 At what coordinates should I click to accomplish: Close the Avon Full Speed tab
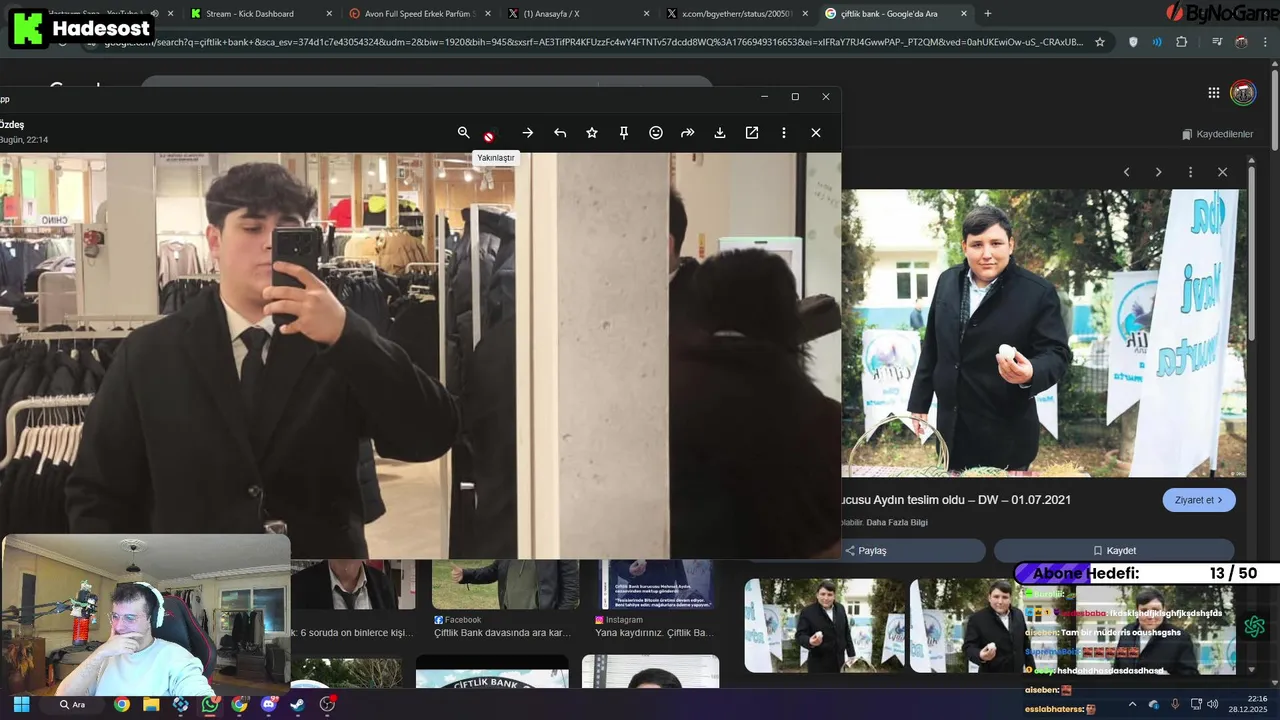[x=488, y=14]
